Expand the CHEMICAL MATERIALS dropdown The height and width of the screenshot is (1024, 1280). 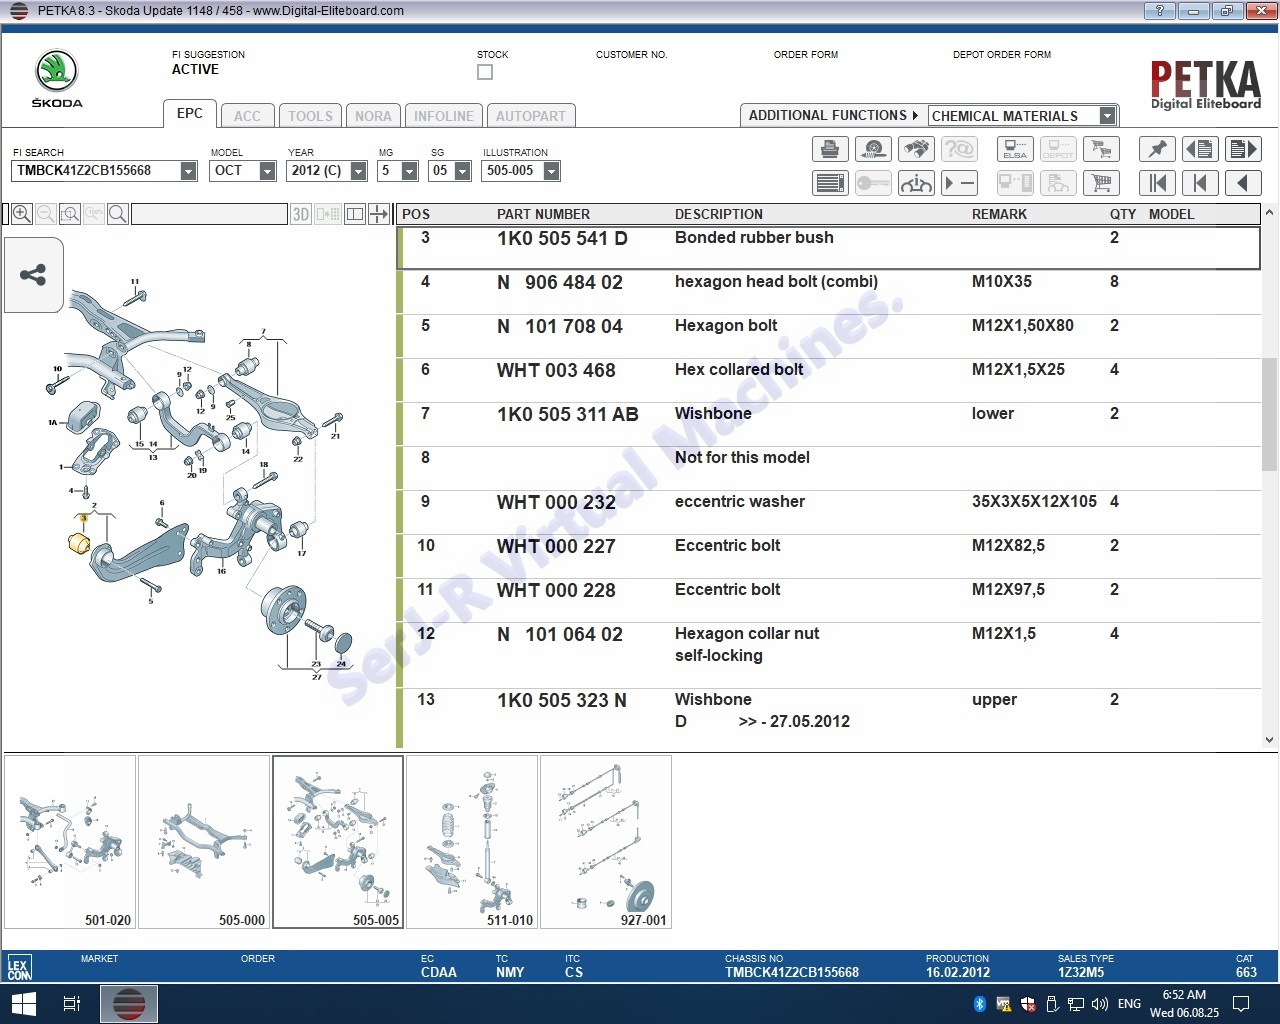pos(1107,116)
